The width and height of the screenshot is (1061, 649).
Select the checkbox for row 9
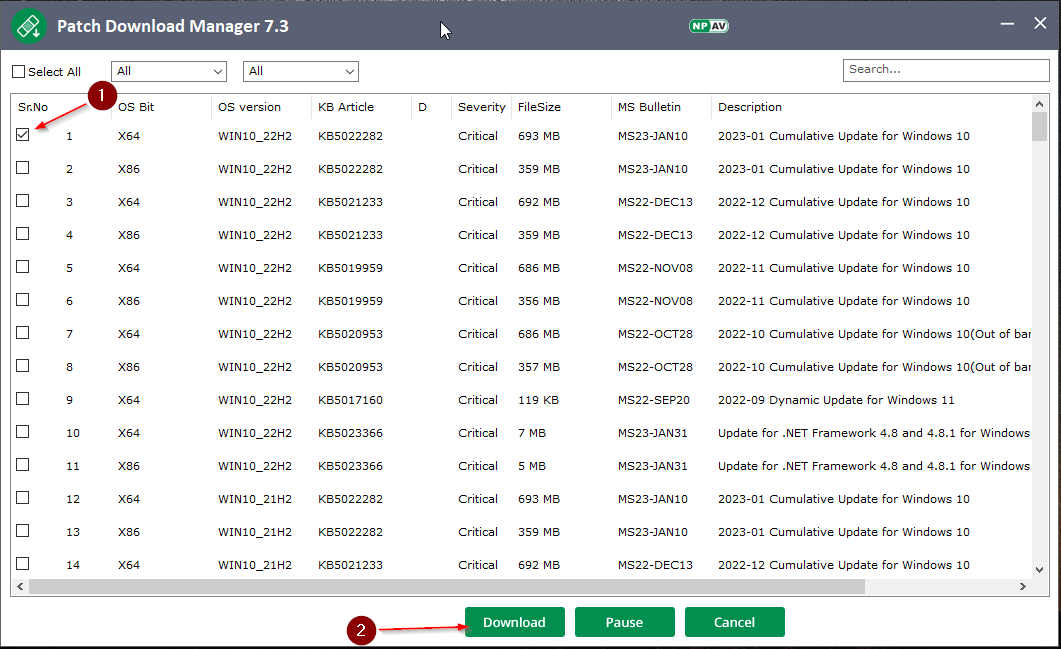[x=23, y=399]
